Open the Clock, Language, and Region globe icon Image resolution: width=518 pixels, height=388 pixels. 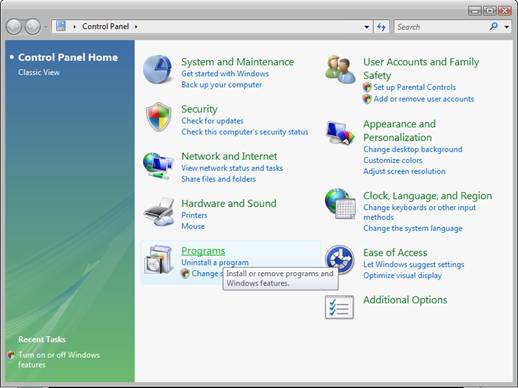(x=340, y=203)
